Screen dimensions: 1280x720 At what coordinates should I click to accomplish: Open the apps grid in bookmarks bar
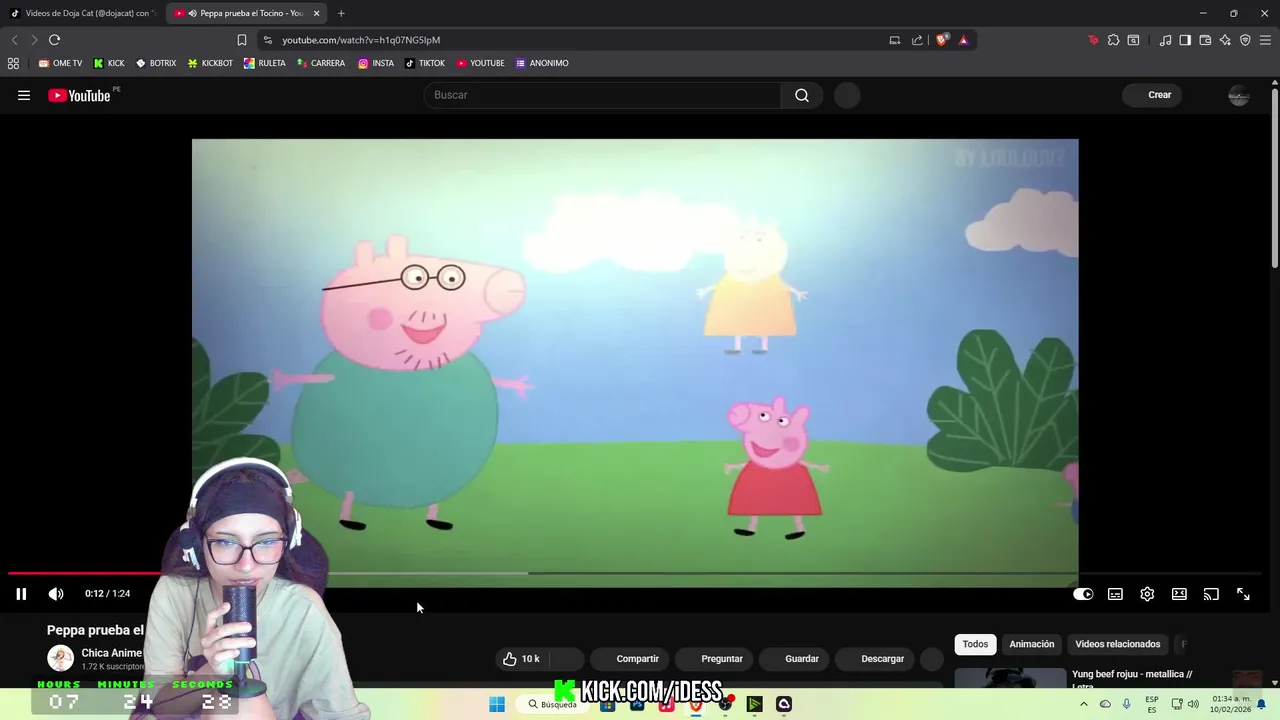coord(13,63)
